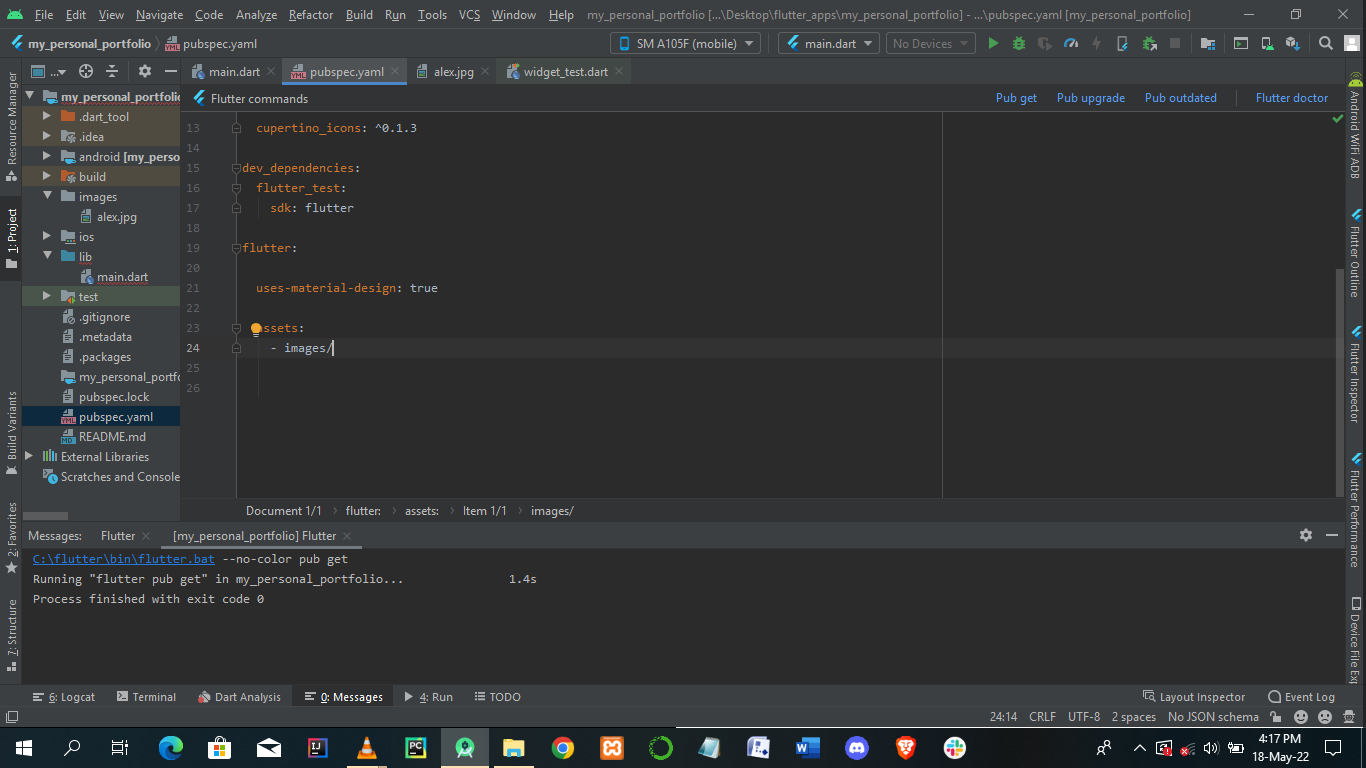The height and width of the screenshot is (768, 1366).
Task: Open Project panel settings gear
Action: tap(145, 71)
